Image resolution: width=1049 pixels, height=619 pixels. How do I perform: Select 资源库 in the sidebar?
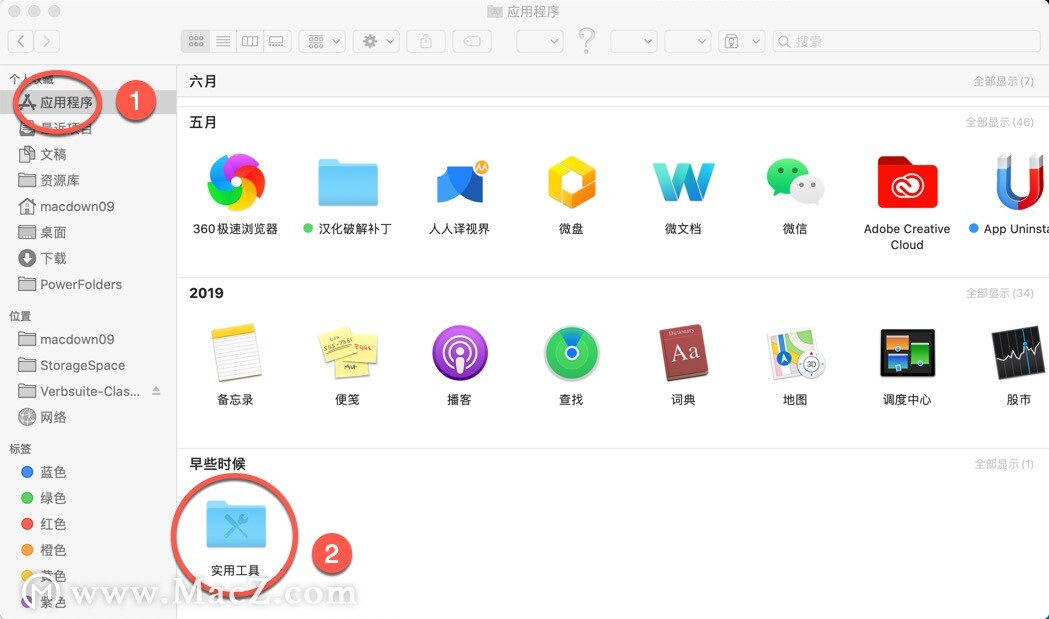pyautogui.click(x=88, y=181)
